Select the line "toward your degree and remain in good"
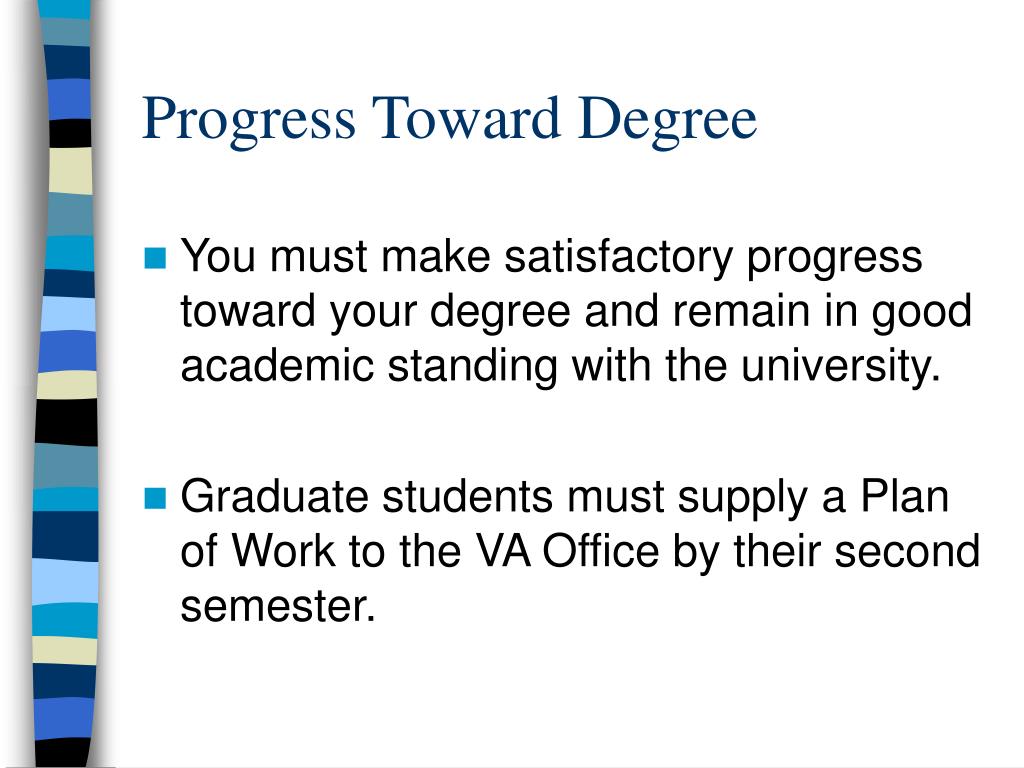1024x768 pixels. tap(576, 312)
